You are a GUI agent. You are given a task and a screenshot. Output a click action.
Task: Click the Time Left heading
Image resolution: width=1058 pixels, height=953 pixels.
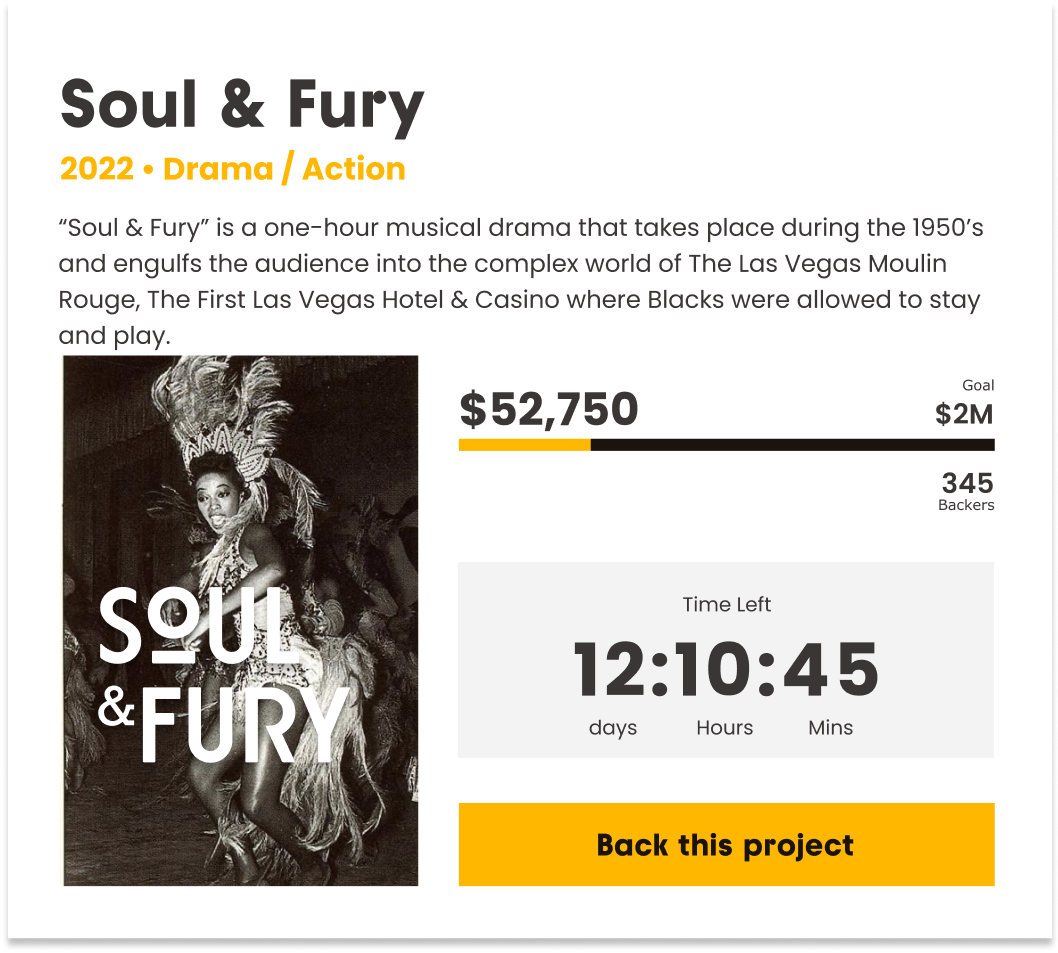click(727, 604)
